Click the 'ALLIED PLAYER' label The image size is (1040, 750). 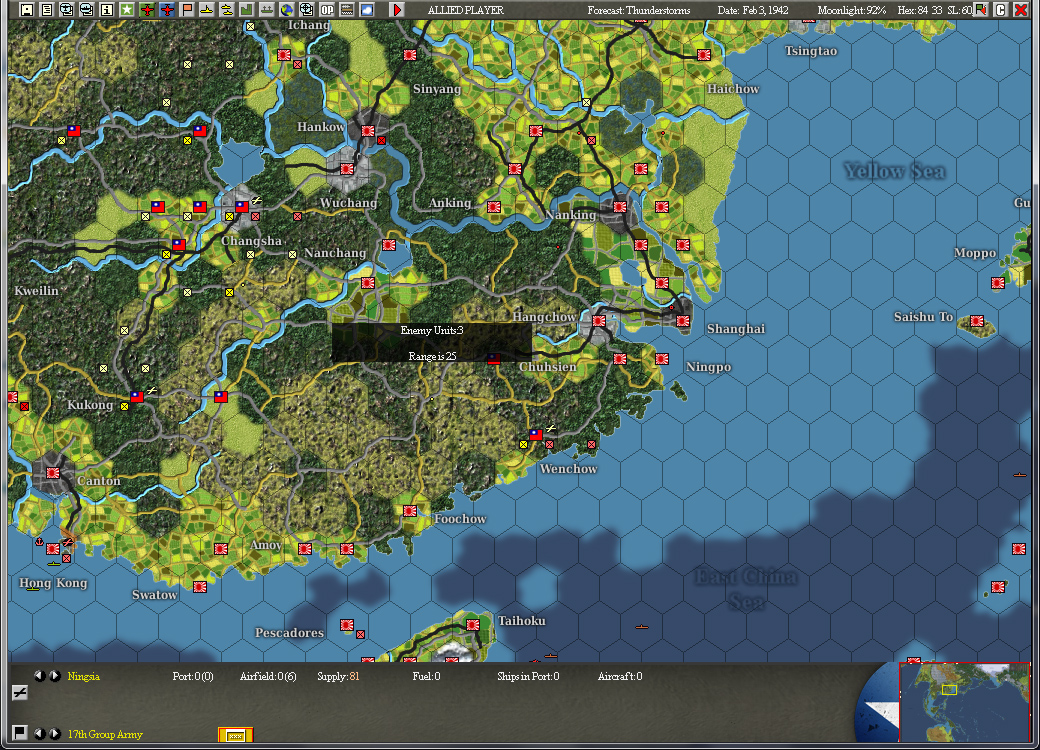(466, 10)
